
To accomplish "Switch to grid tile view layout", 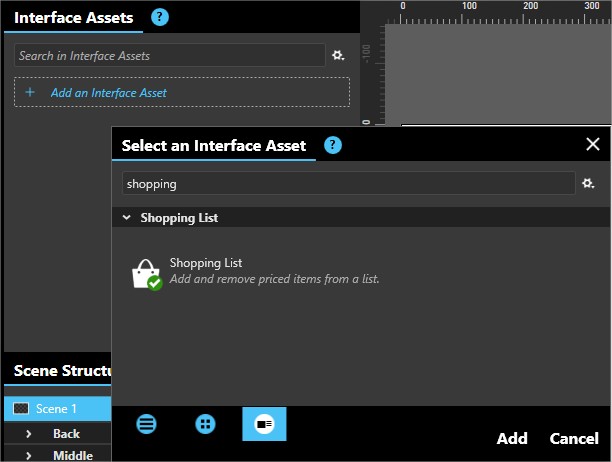I will pyautogui.click(x=205, y=424).
